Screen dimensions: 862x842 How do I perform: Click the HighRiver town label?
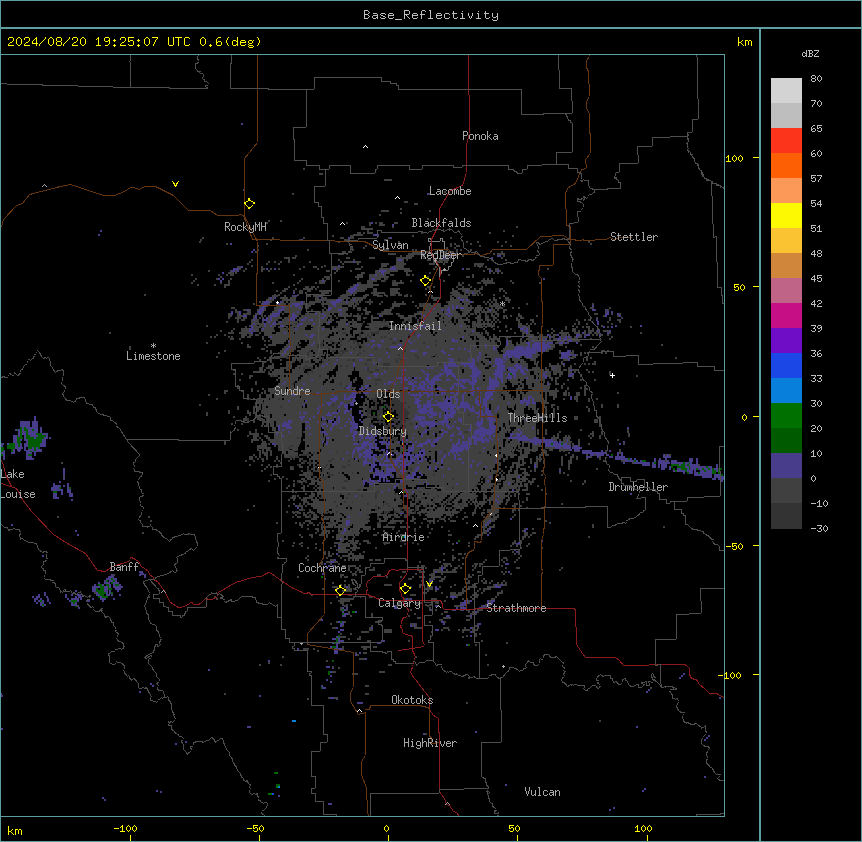[430, 743]
